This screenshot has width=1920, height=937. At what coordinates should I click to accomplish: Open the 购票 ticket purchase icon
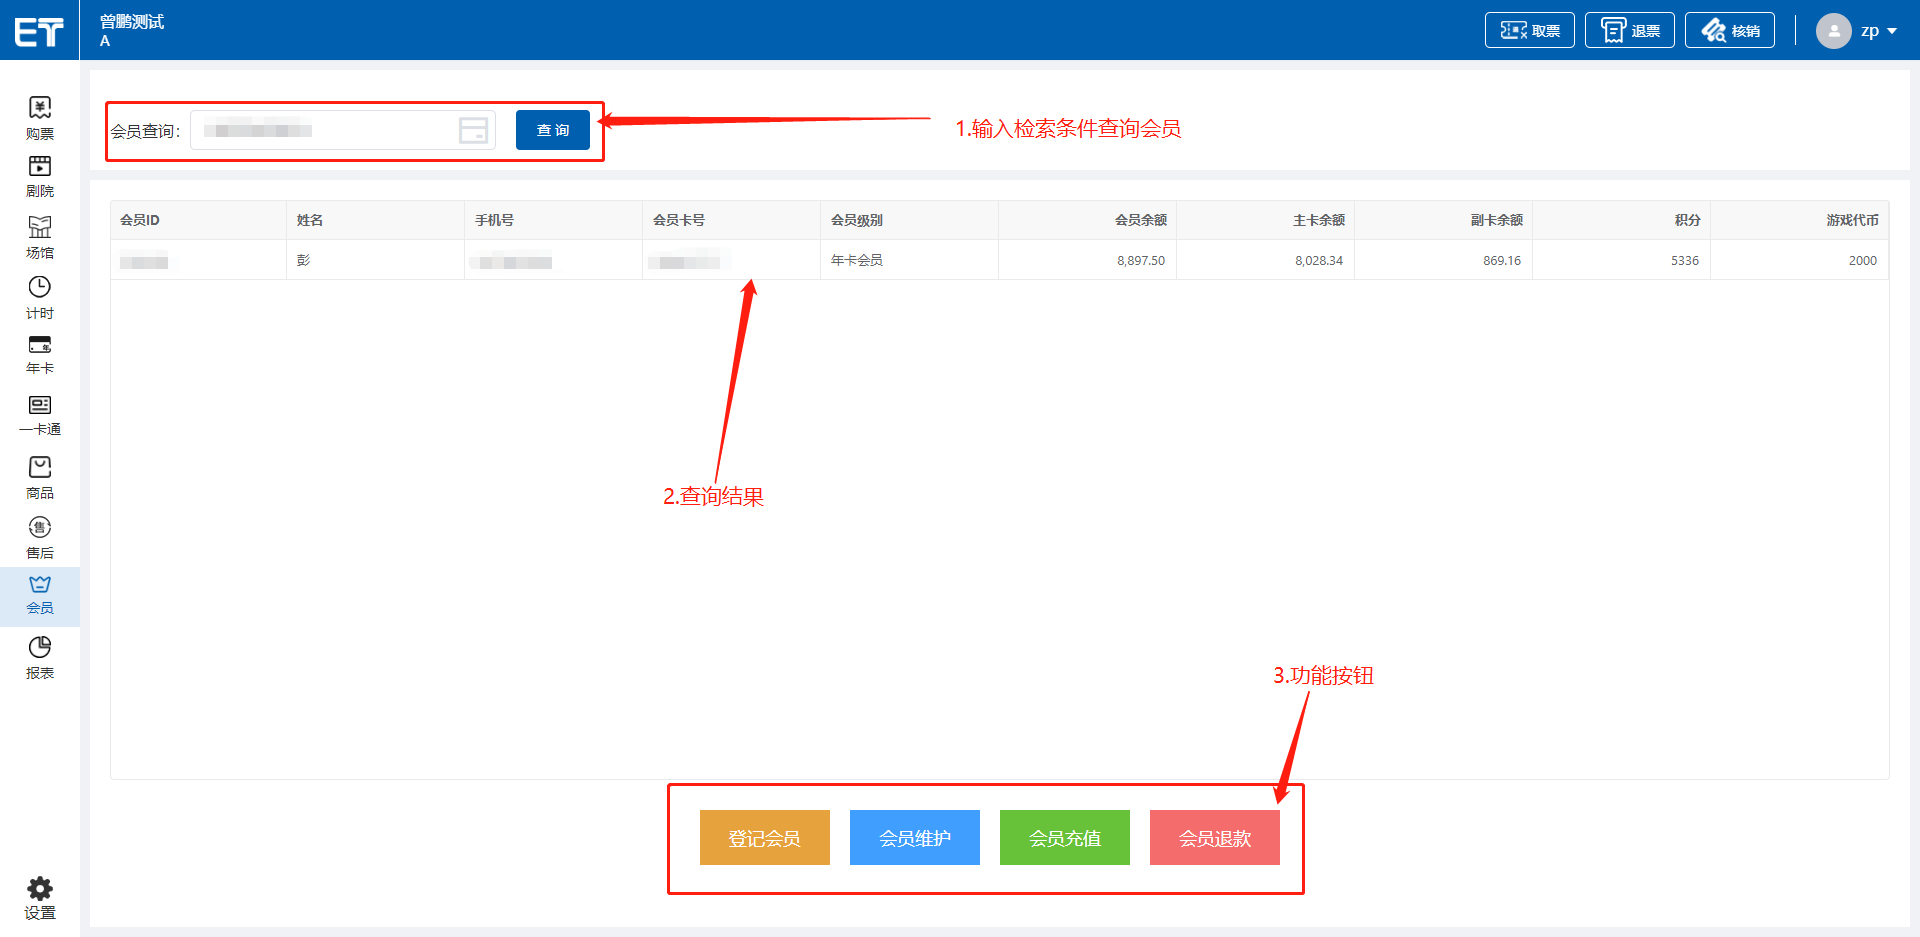tap(40, 108)
